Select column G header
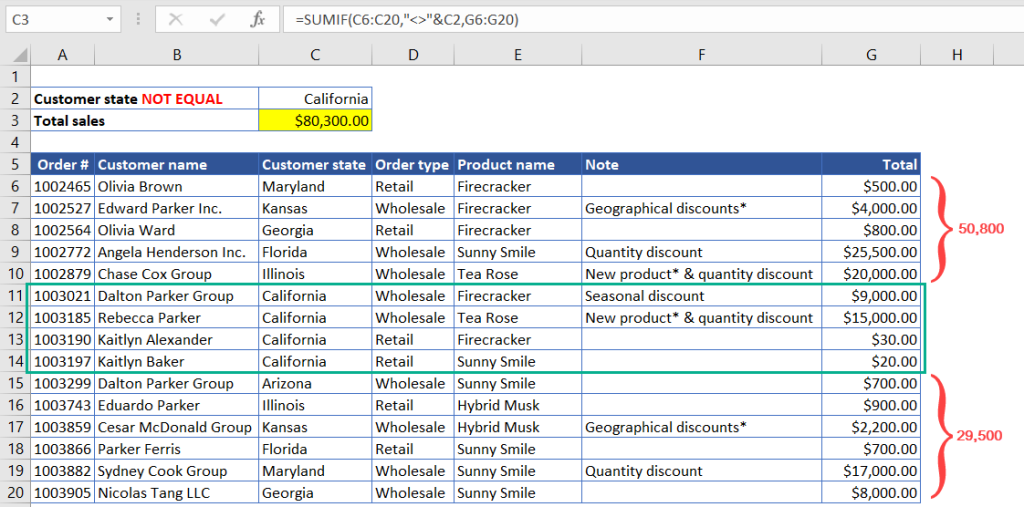 pyautogui.click(x=871, y=55)
